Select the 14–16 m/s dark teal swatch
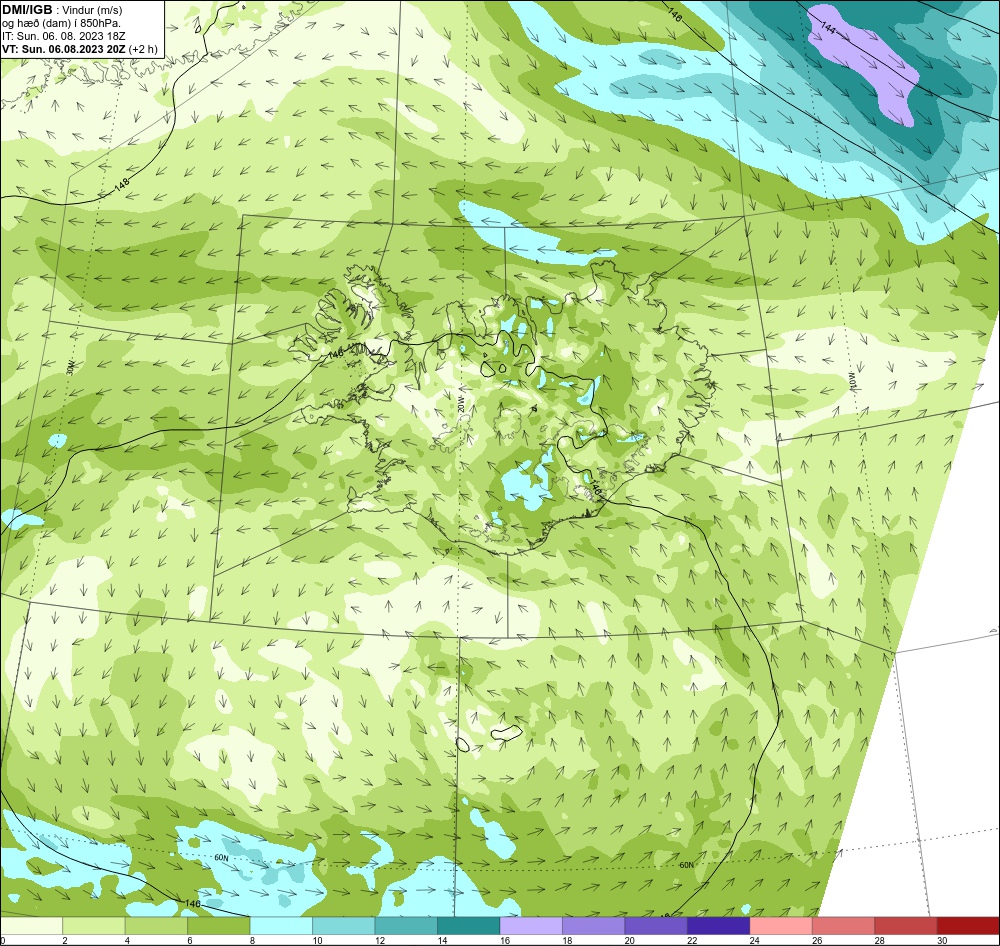 (x=469, y=926)
